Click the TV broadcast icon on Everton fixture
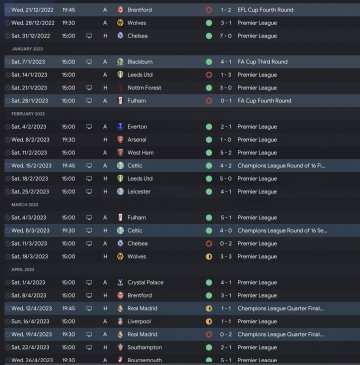The image size is (360, 365). (x=89, y=127)
